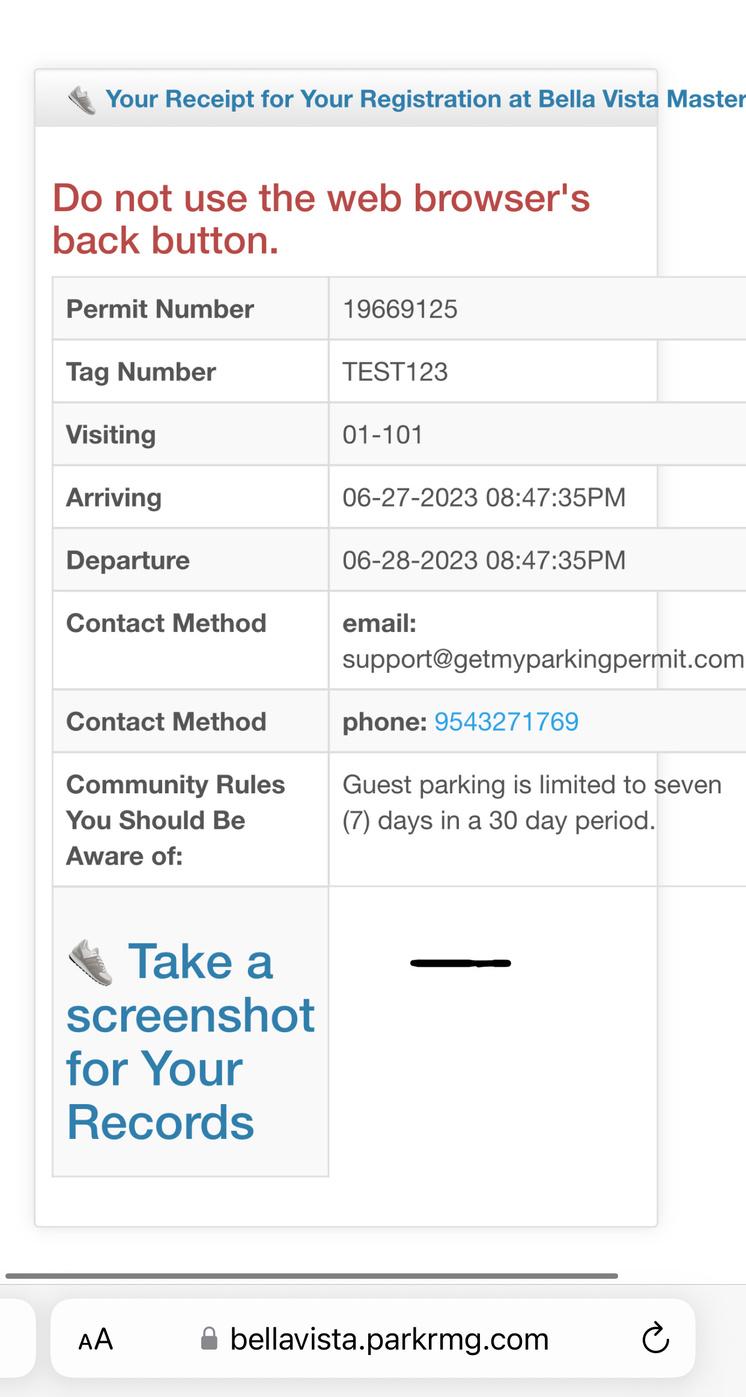Click the red back button warning text
Image resolution: width=746 pixels, height=1397 pixels.
pyautogui.click(x=321, y=219)
